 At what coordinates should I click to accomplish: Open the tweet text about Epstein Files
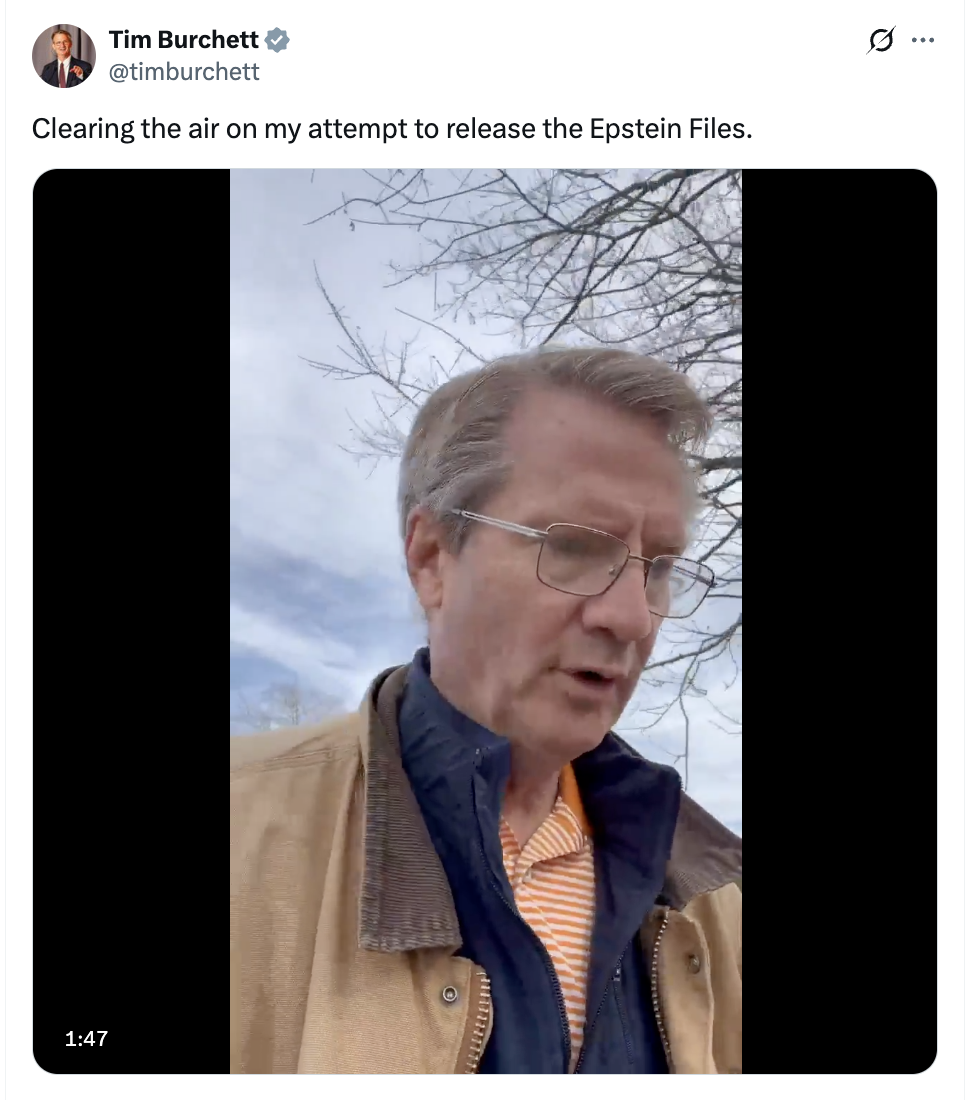(x=392, y=129)
